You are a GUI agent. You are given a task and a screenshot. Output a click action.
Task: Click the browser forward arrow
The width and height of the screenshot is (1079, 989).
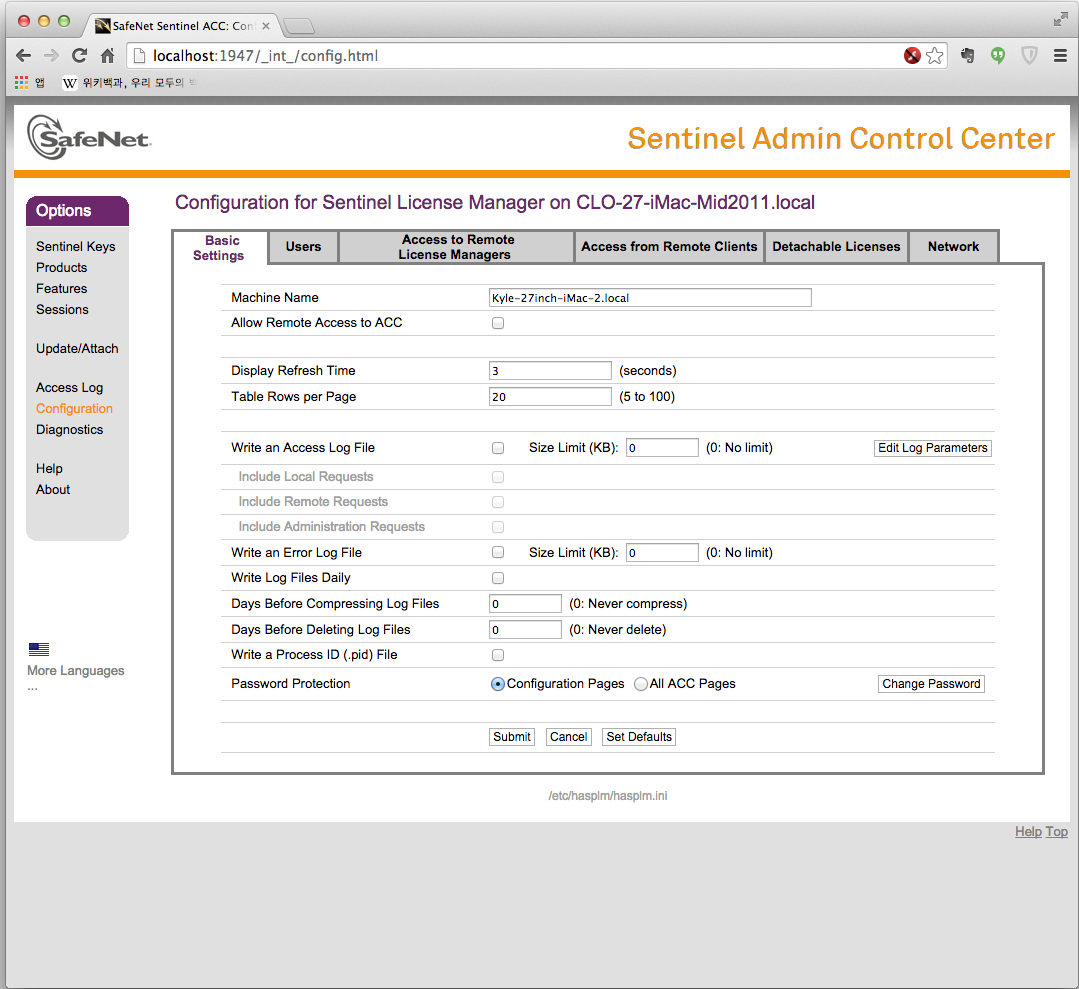(51, 56)
